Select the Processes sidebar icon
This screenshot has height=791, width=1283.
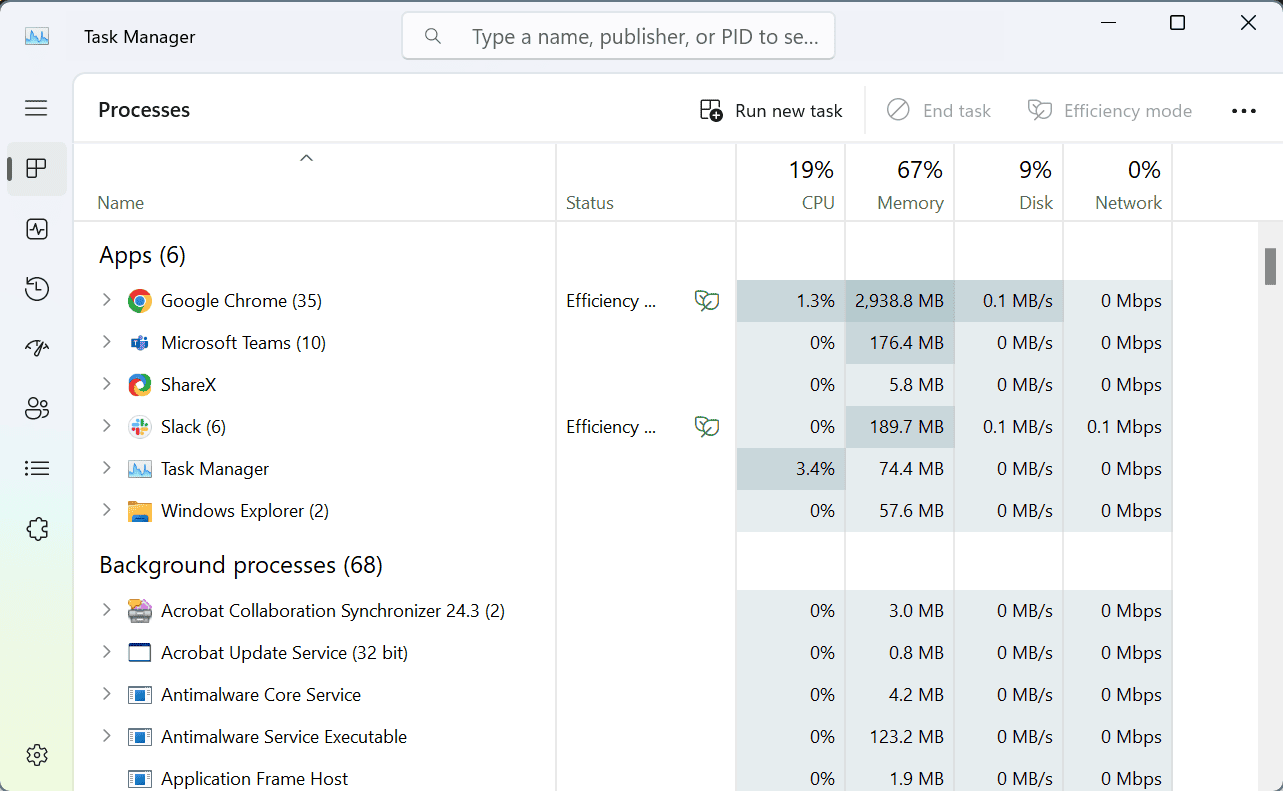click(37, 169)
